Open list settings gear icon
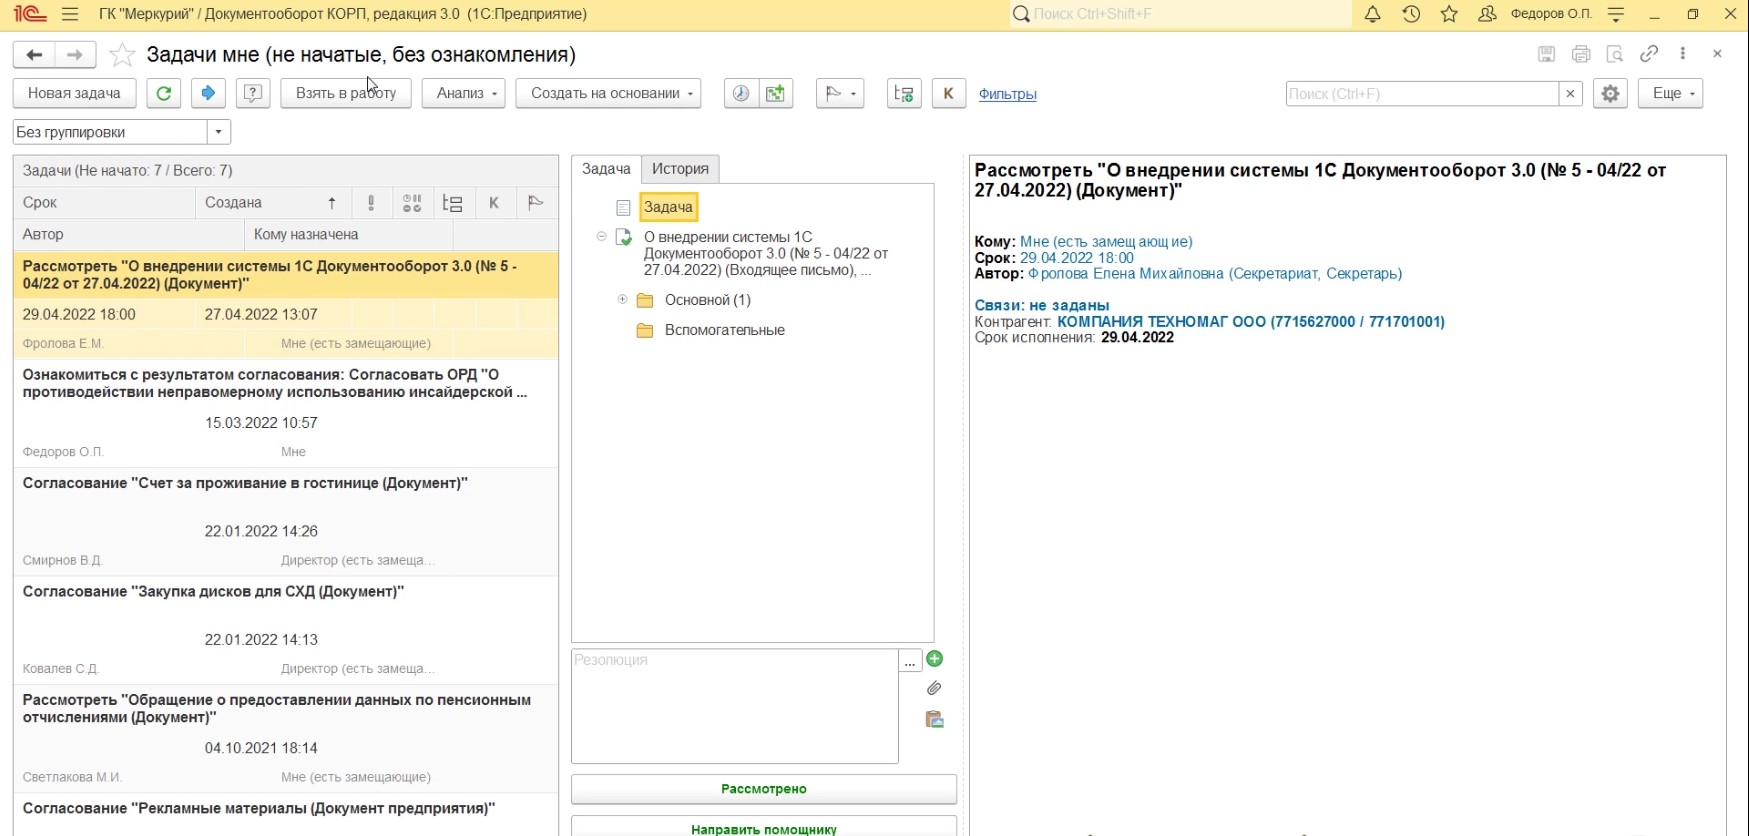Image resolution: width=1749 pixels, height=836 pixels. pos(1610,93)
